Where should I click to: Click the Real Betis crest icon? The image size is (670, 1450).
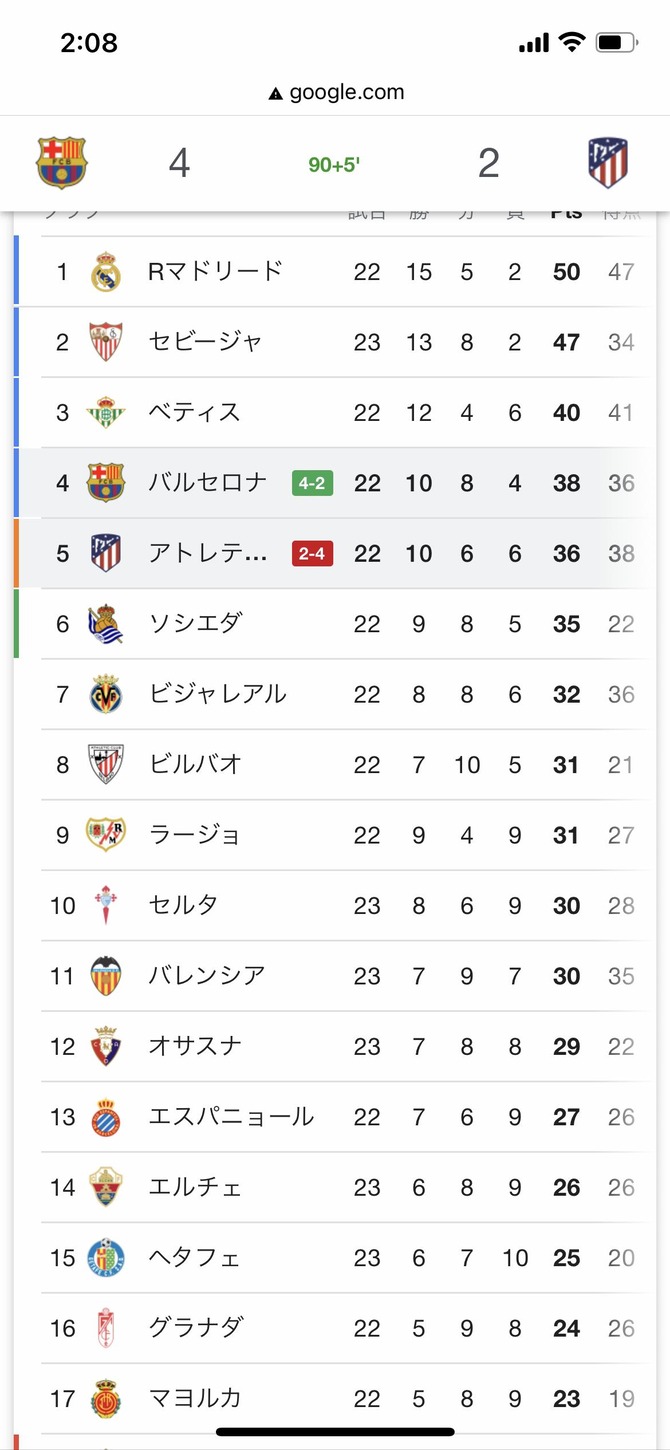[x=106, y=413]
